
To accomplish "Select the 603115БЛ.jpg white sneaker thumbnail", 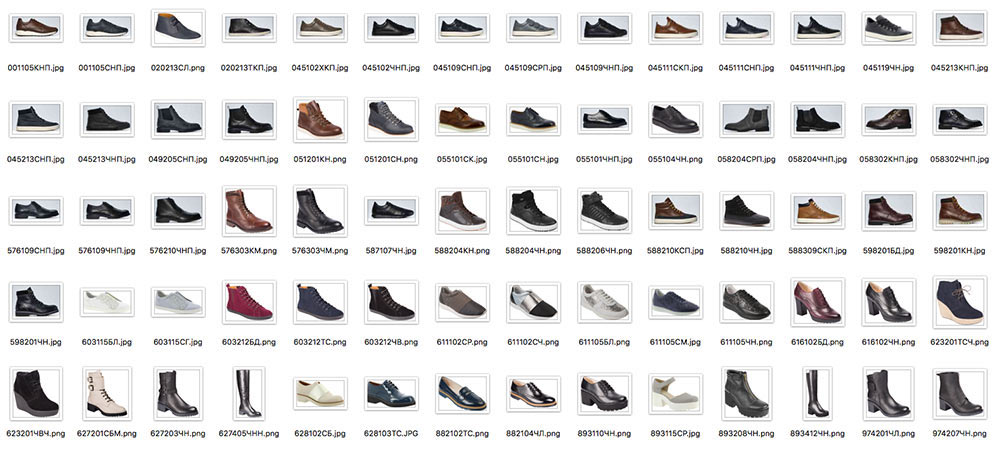I will coord(107,301).
